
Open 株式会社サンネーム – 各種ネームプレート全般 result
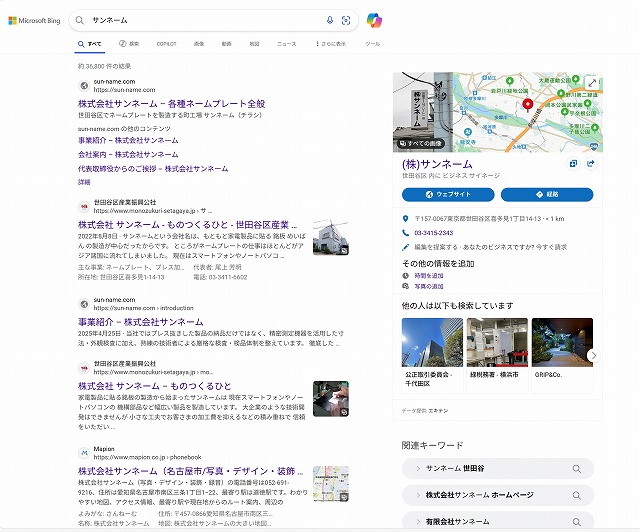(172, 103)
